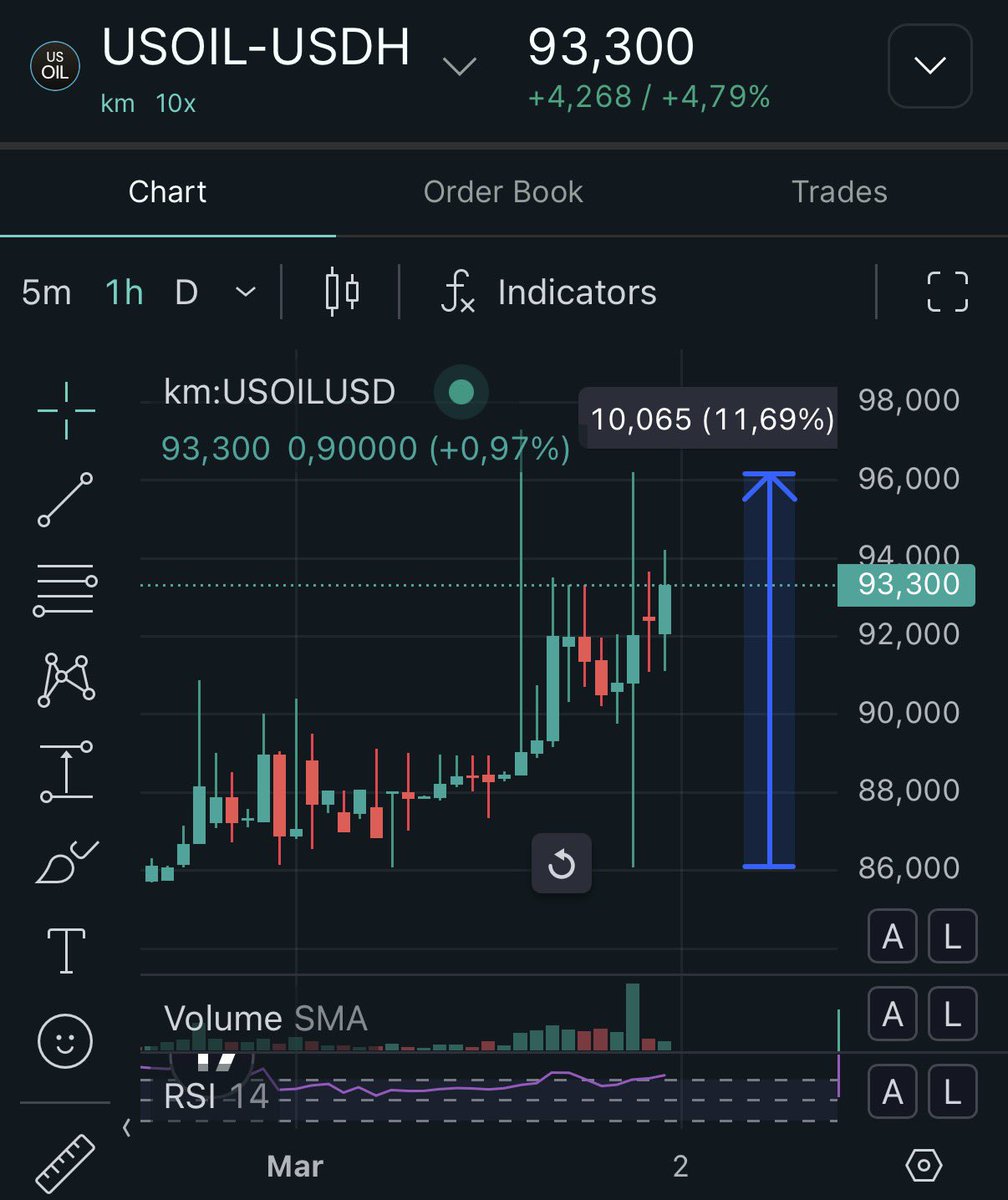This screenshot has height=1200, width=1008.
Task: Click the 10x leverage label
Action: (x=176, y=103)
